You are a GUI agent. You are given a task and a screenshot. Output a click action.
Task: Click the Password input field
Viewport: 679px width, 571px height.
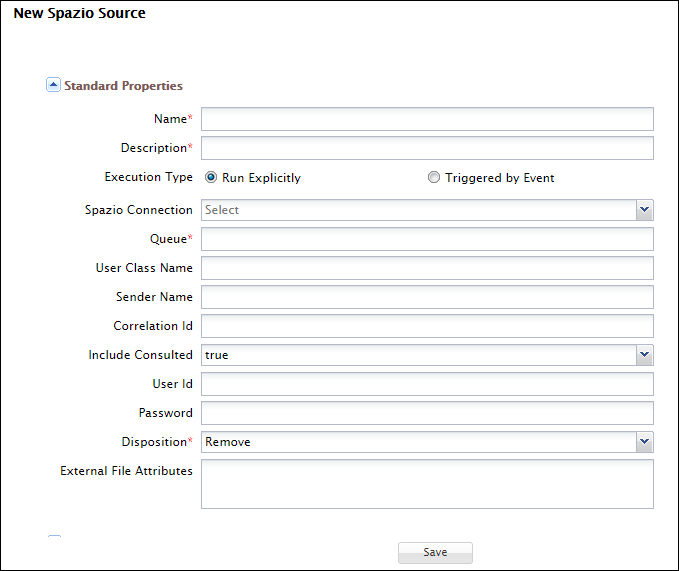point(427,413)
